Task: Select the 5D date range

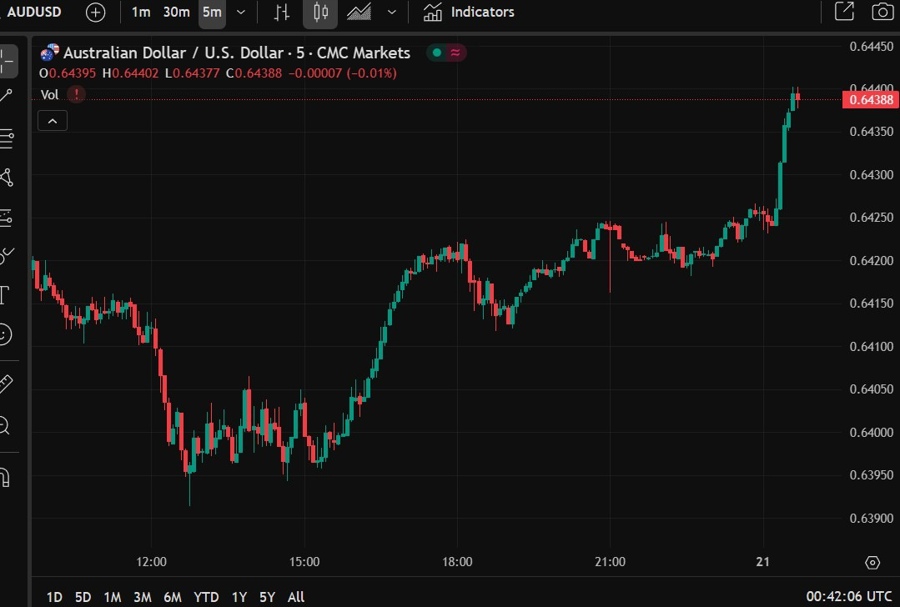Action: (x=83, y=597)
